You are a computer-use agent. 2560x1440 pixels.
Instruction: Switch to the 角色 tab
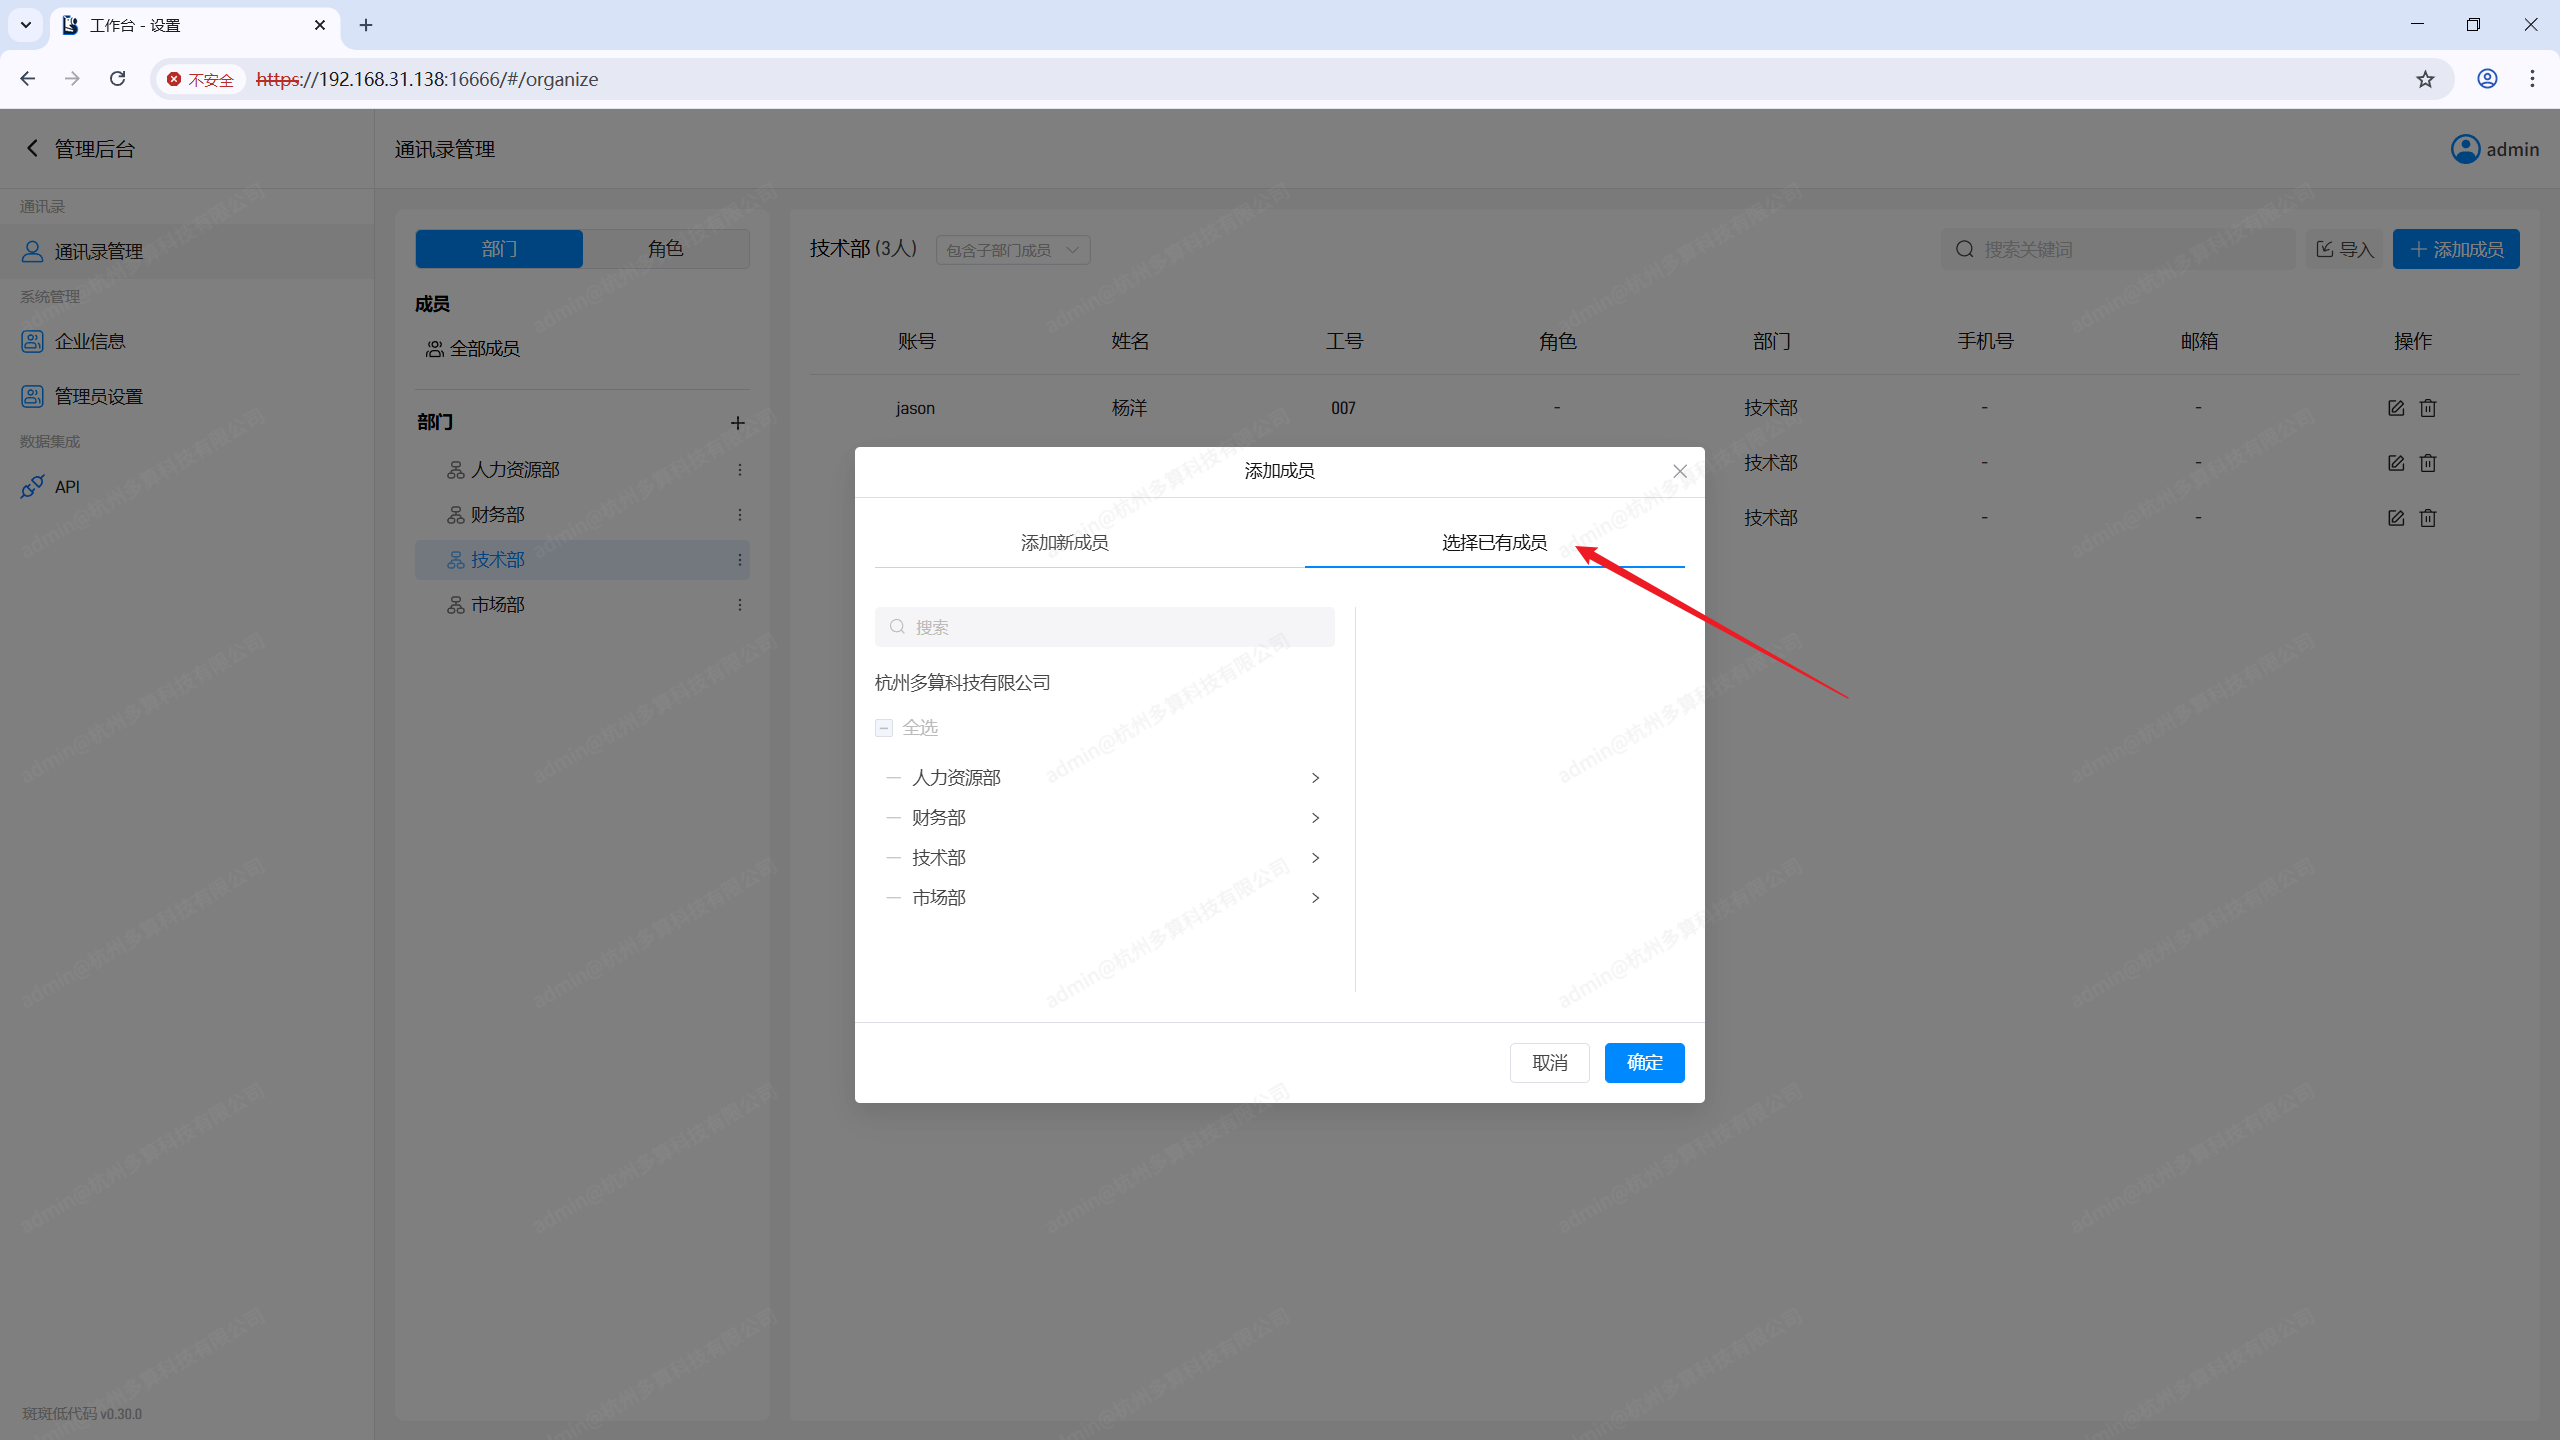pyautogui.click(x=665, y=249)
